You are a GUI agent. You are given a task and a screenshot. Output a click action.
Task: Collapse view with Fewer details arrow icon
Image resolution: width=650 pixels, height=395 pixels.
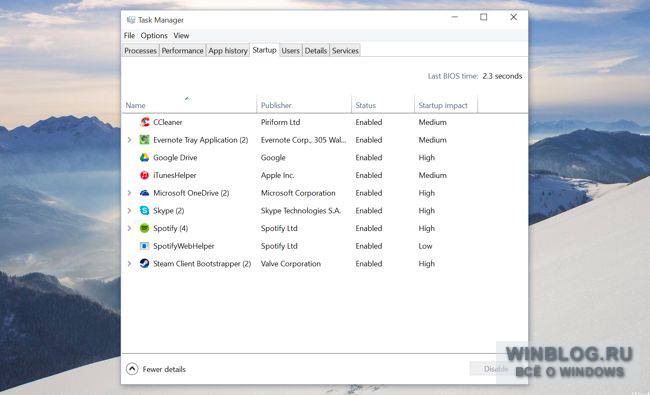pyautogui.click(x=132, y=369)
